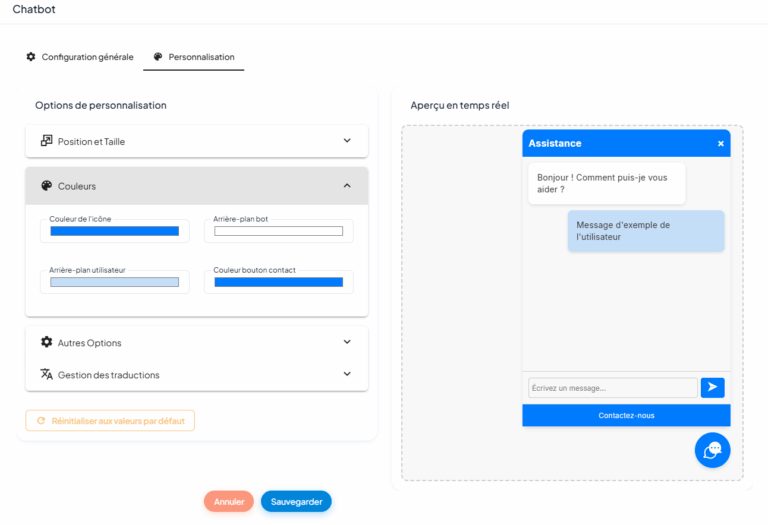Click the Écrivez un message input field
Viewport: 768px width, 525px height.
[x=612, y=388]
